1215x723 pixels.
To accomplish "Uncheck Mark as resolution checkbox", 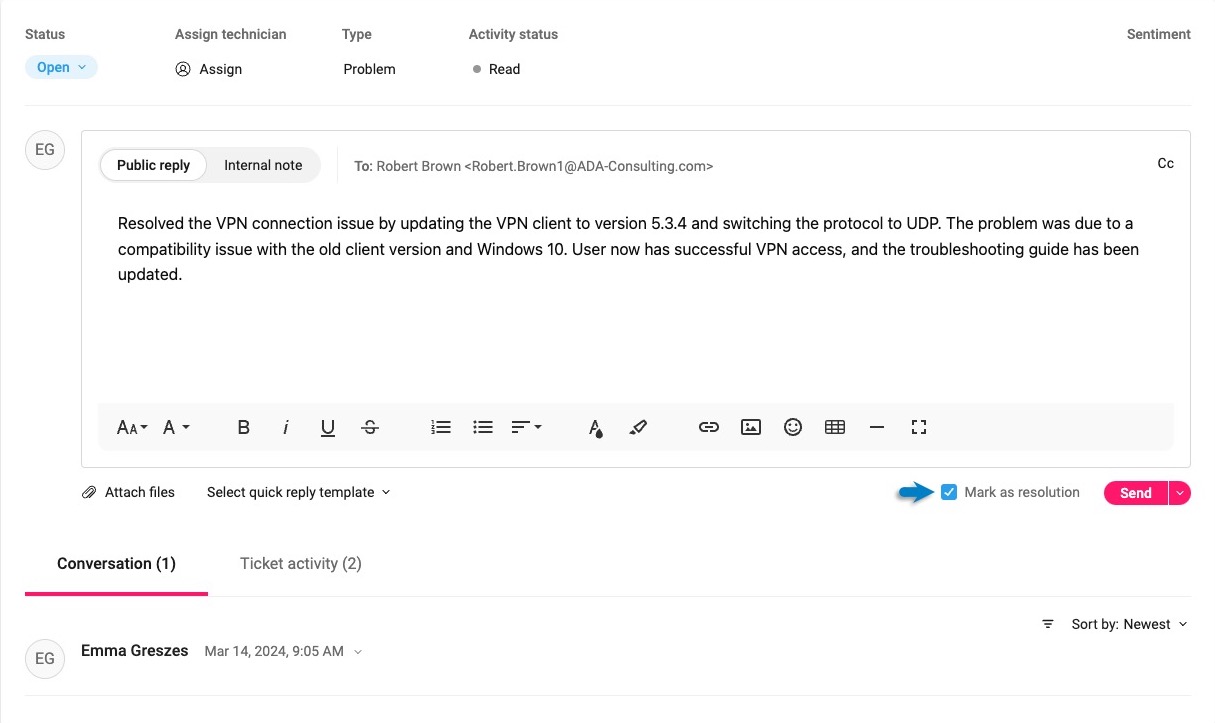I will (949, 492).
